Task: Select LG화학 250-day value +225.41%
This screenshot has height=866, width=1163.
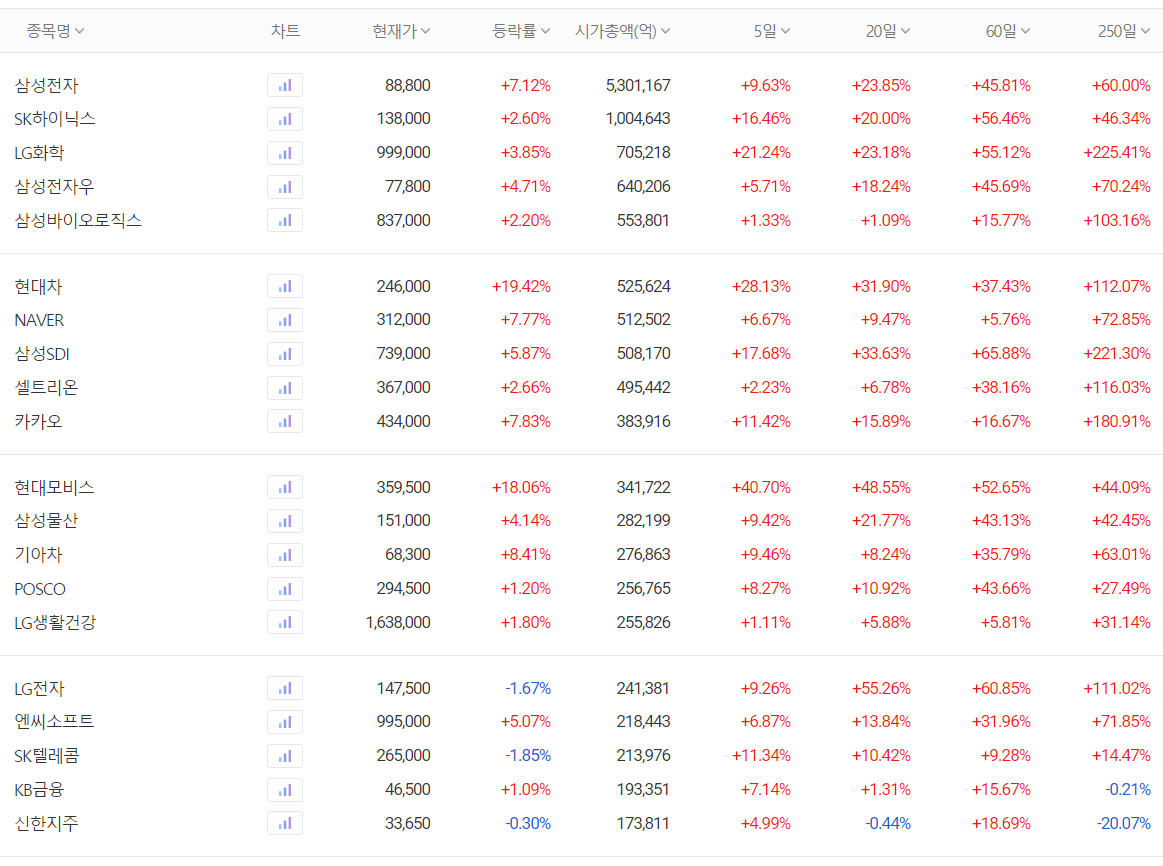Action: pyautogui.click(x=1117, y=153)
